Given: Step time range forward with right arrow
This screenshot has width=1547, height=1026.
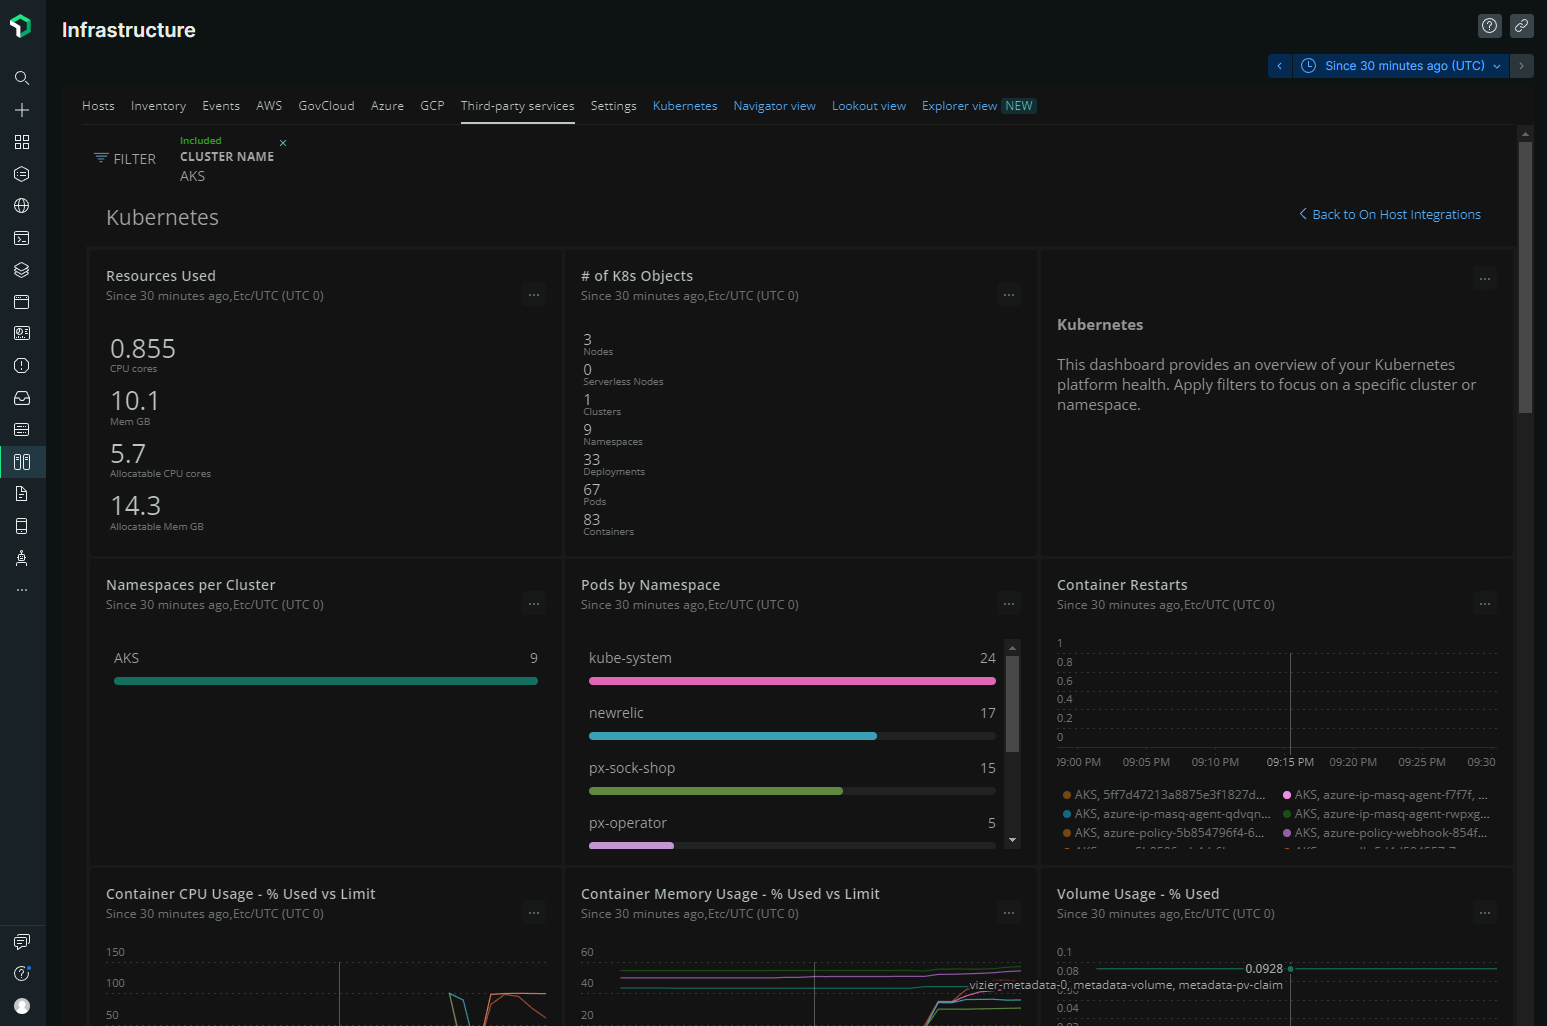Looking at the screenshot, I should point(1521,66).
